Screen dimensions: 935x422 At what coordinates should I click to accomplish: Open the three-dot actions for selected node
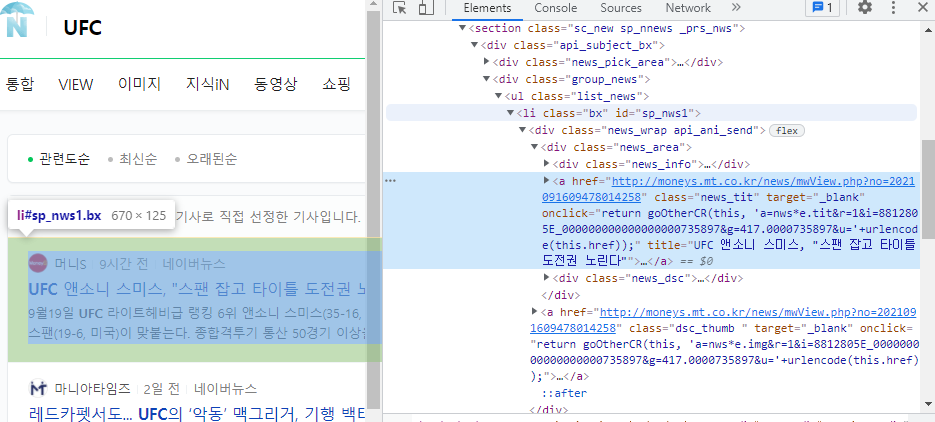[391, 181]
